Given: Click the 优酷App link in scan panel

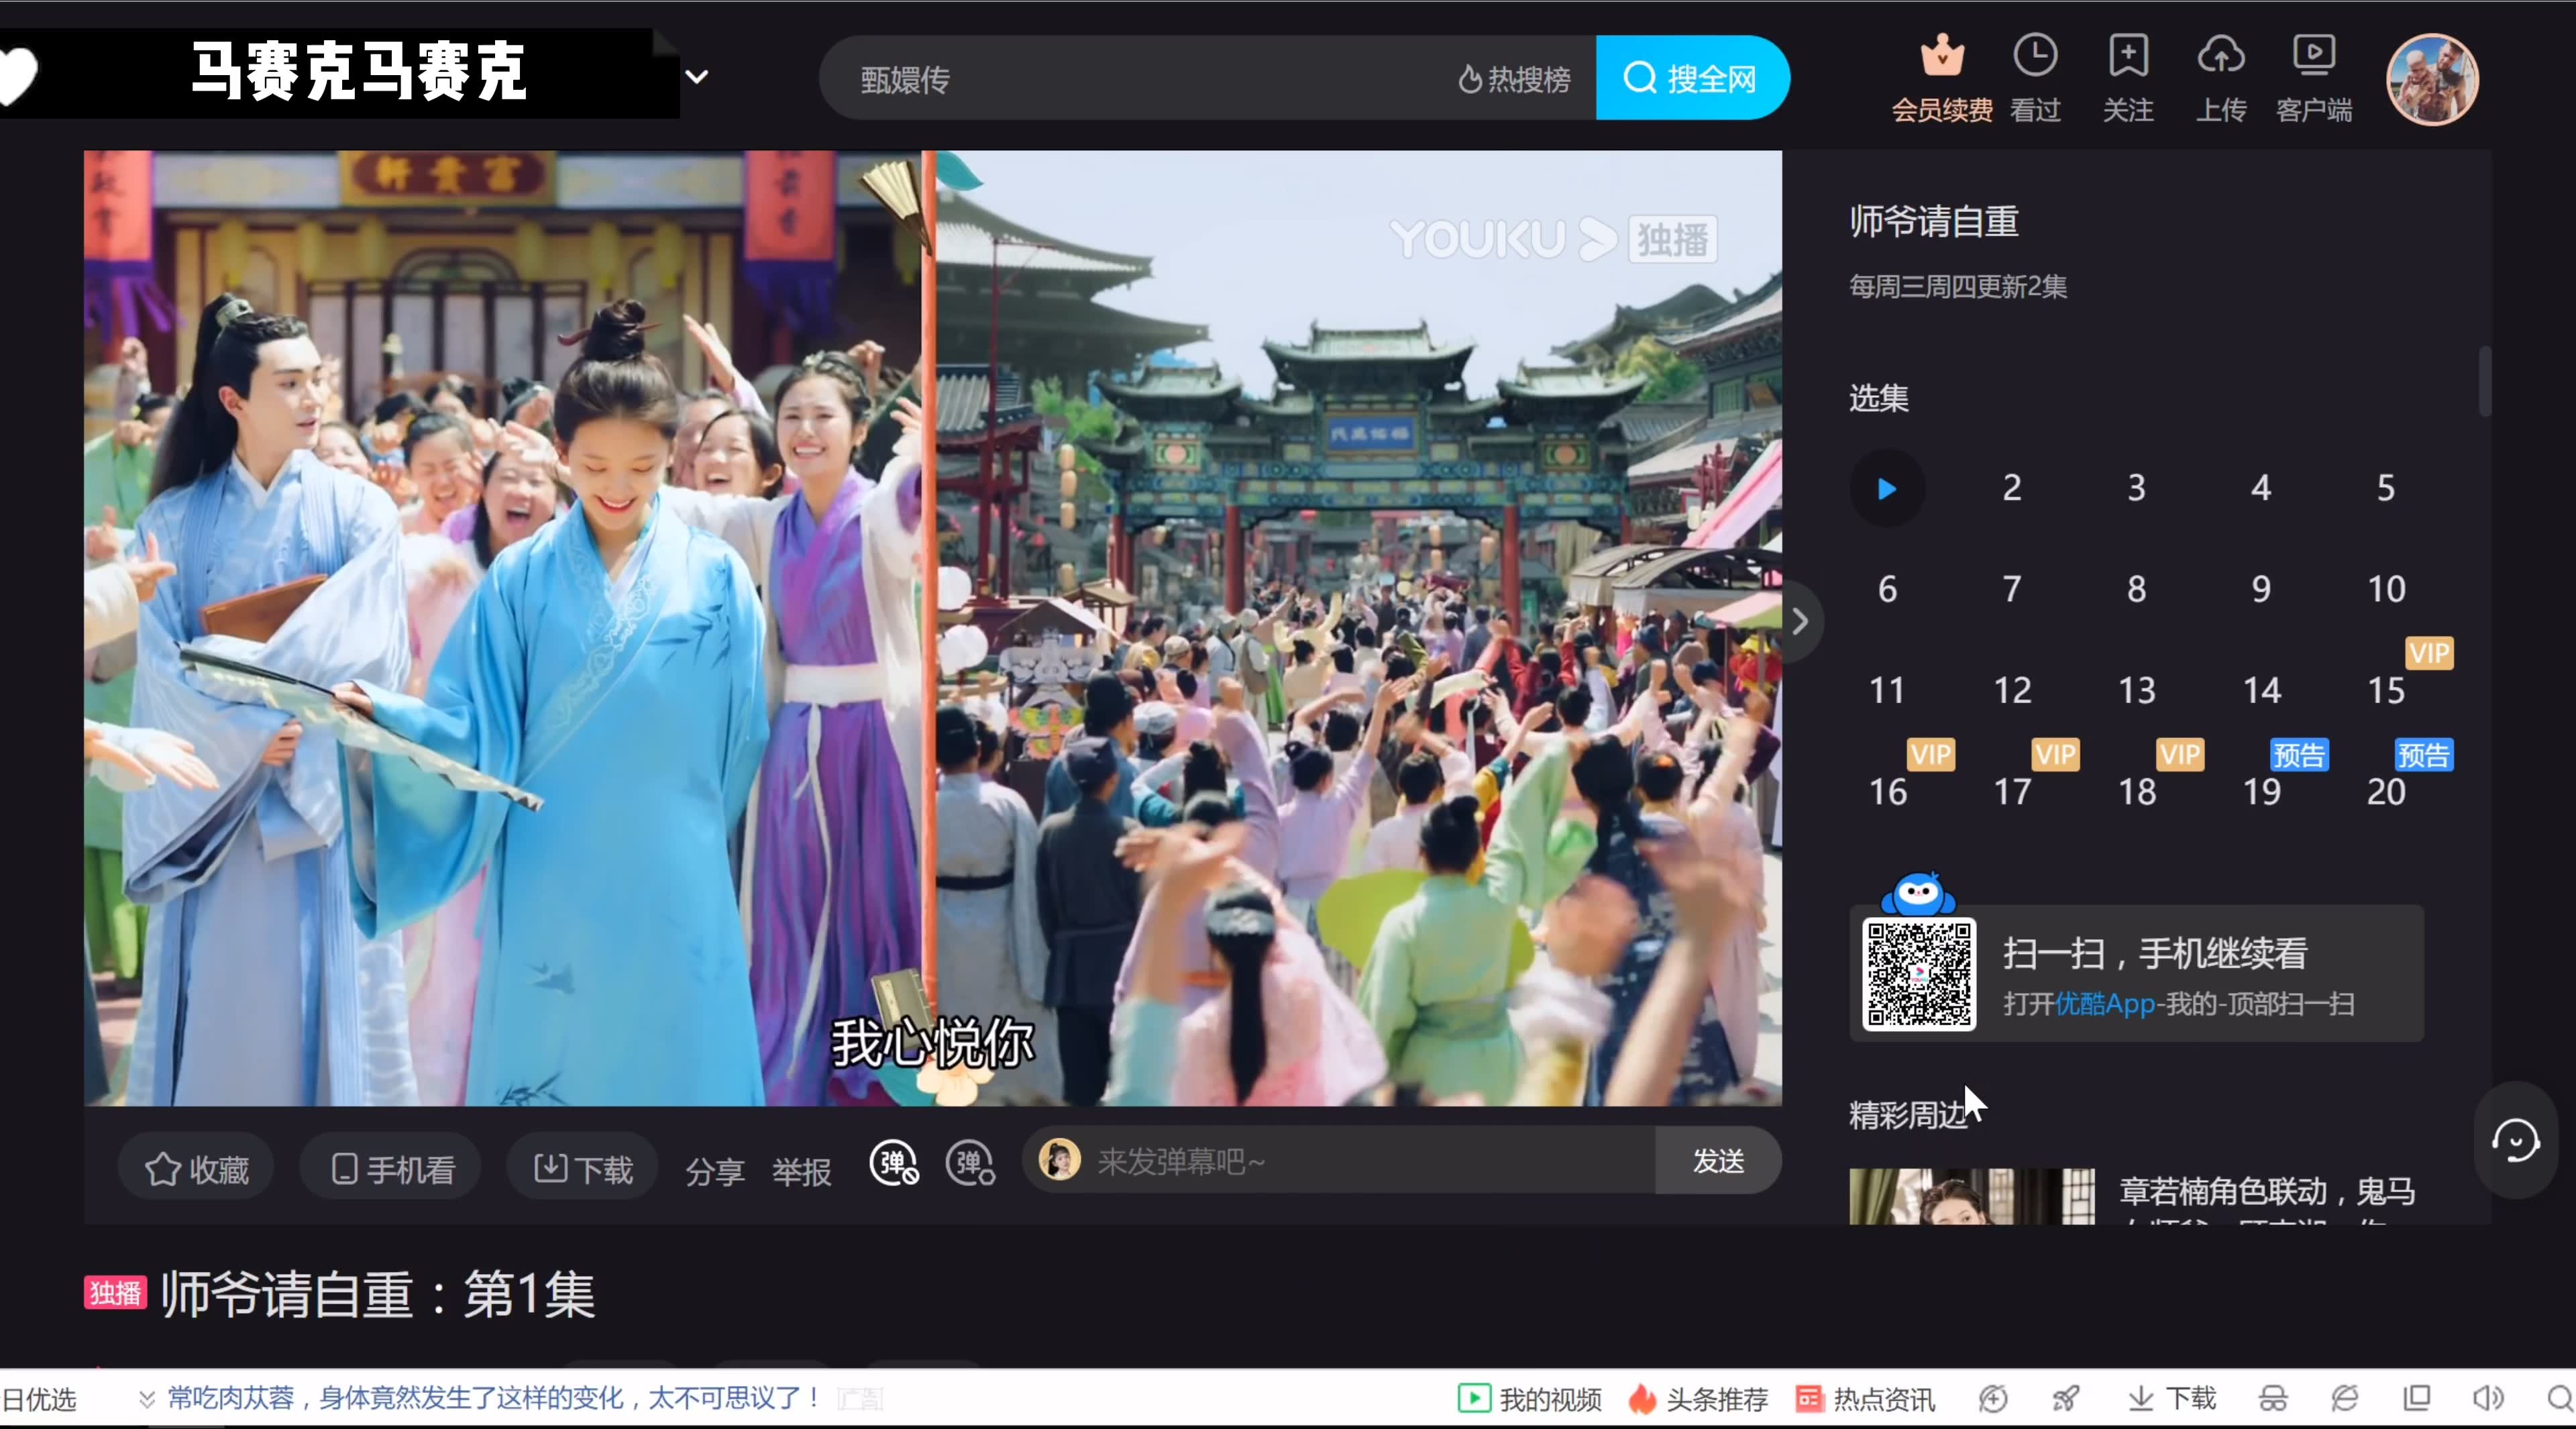Looking at the screenshot, I should click(2105, 1003).
